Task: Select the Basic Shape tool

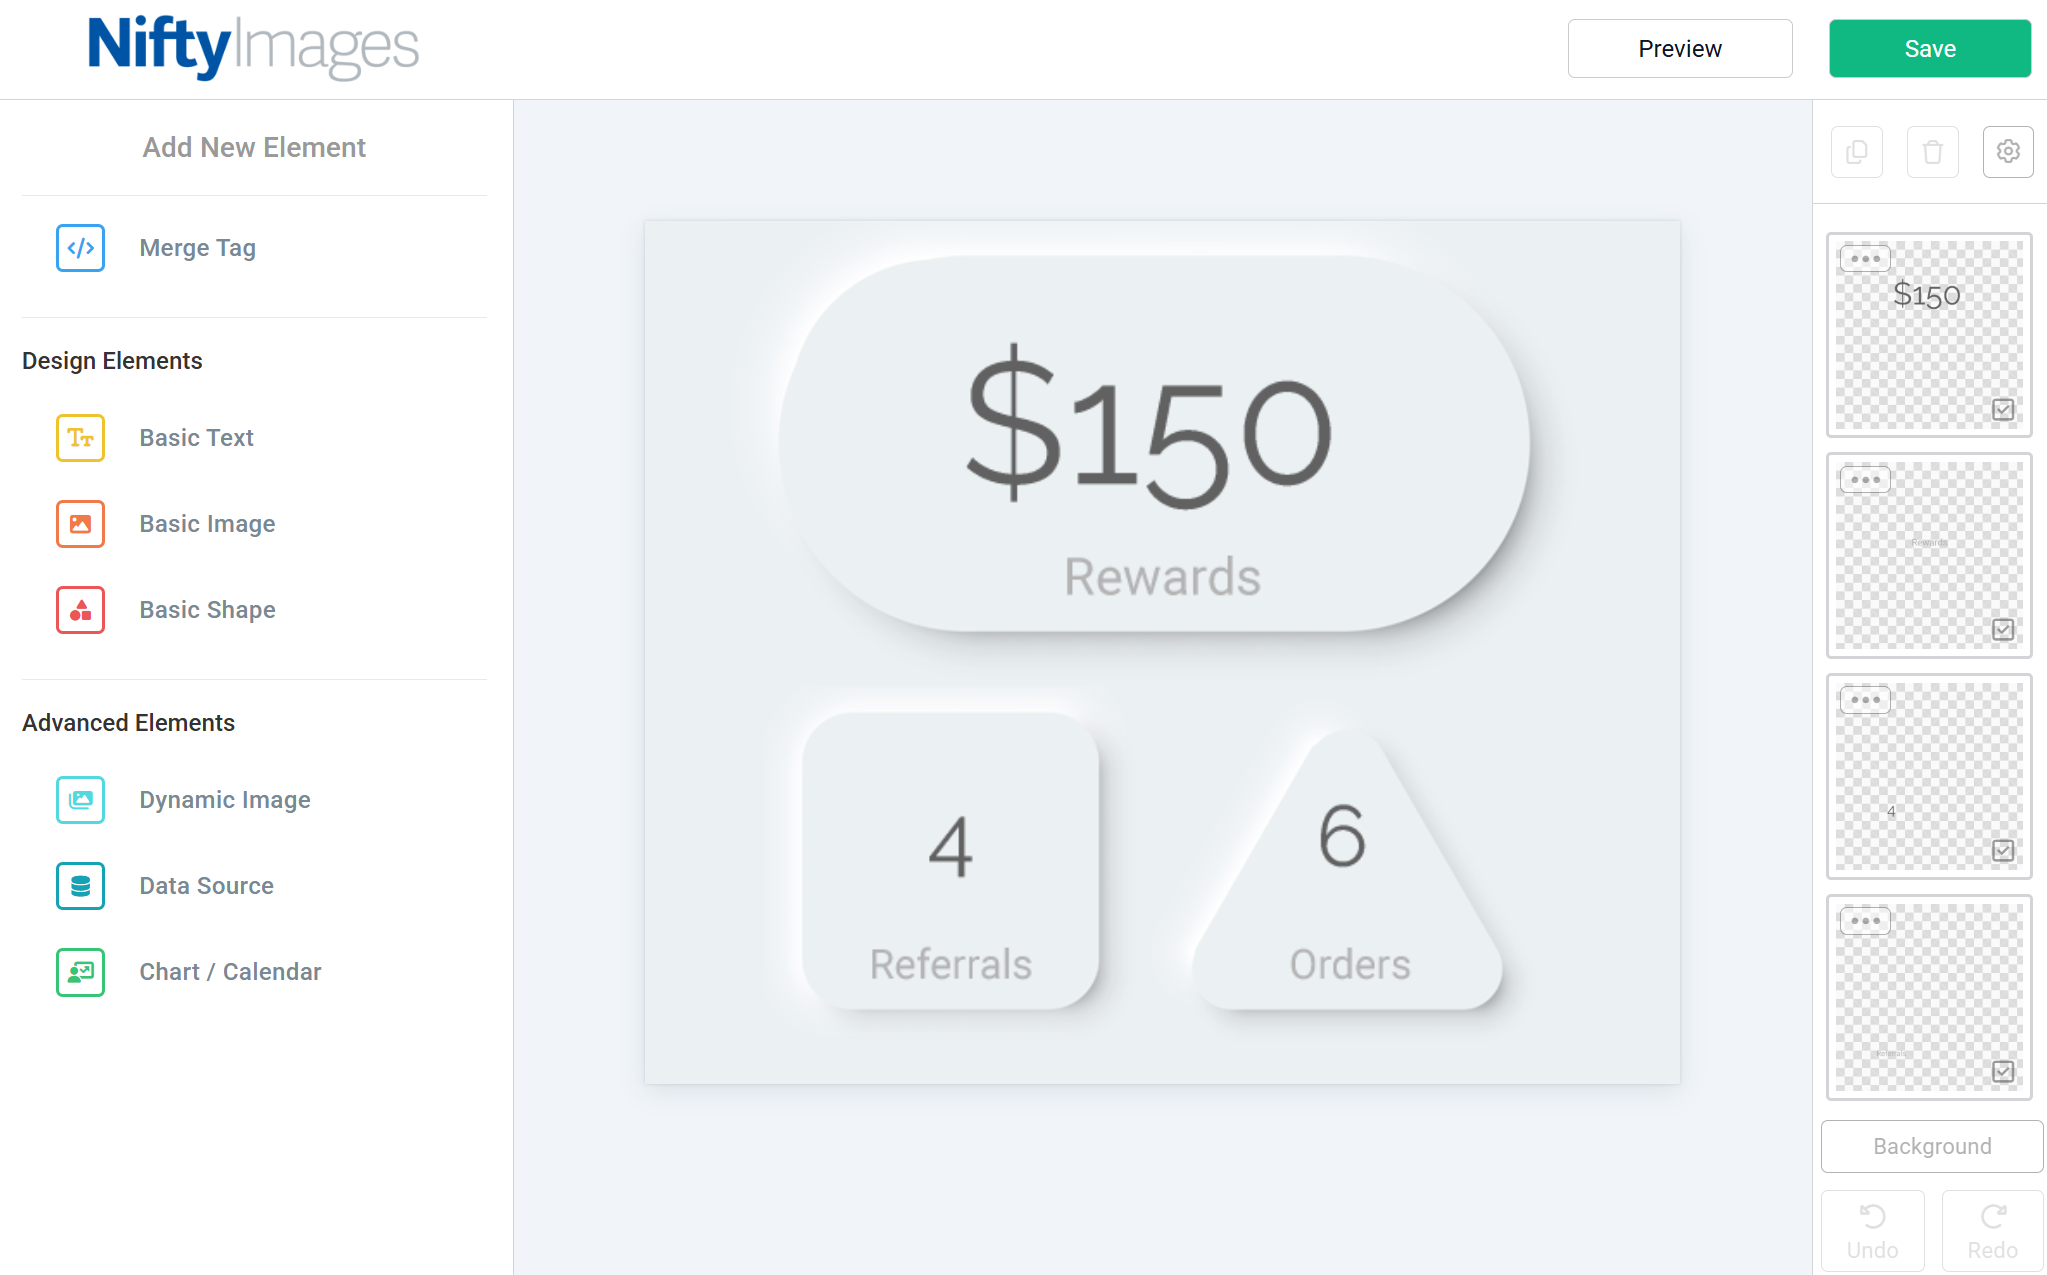Action: (x=207, y=609)
